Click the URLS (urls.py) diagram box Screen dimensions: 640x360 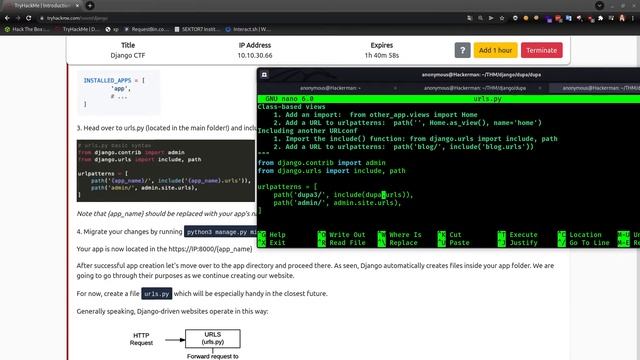coord(213,338)
